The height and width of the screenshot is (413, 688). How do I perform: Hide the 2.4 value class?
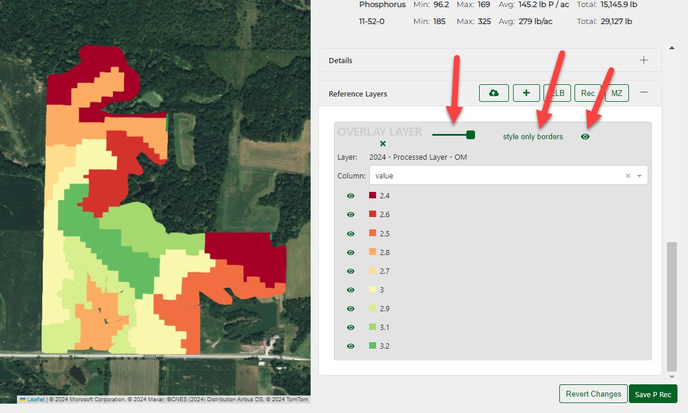click(x=351, y=196)
